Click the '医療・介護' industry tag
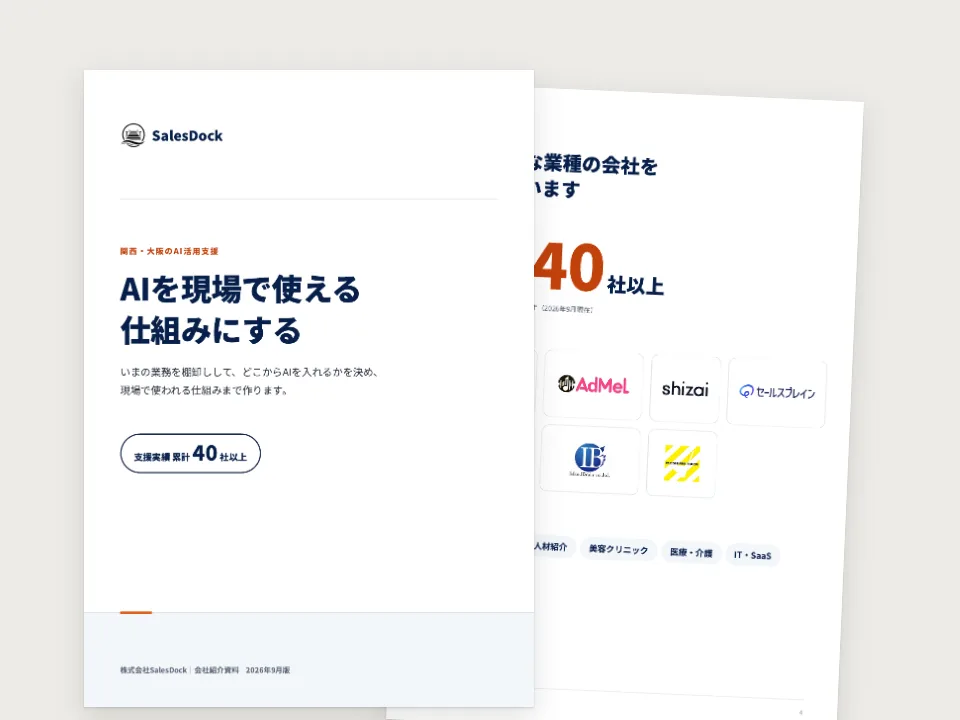The image size is (960, 720). coord(691,553)
